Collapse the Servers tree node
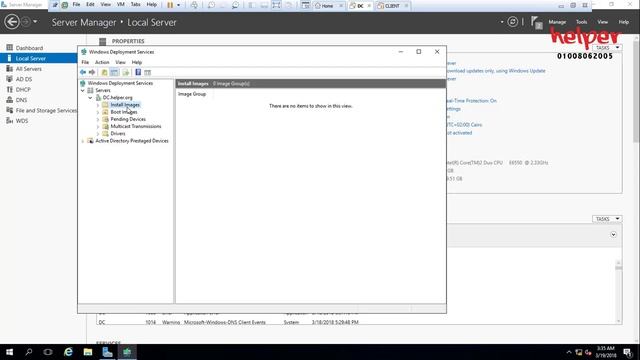The width and height of the screenshot is (640, 360). click(83, 91)
